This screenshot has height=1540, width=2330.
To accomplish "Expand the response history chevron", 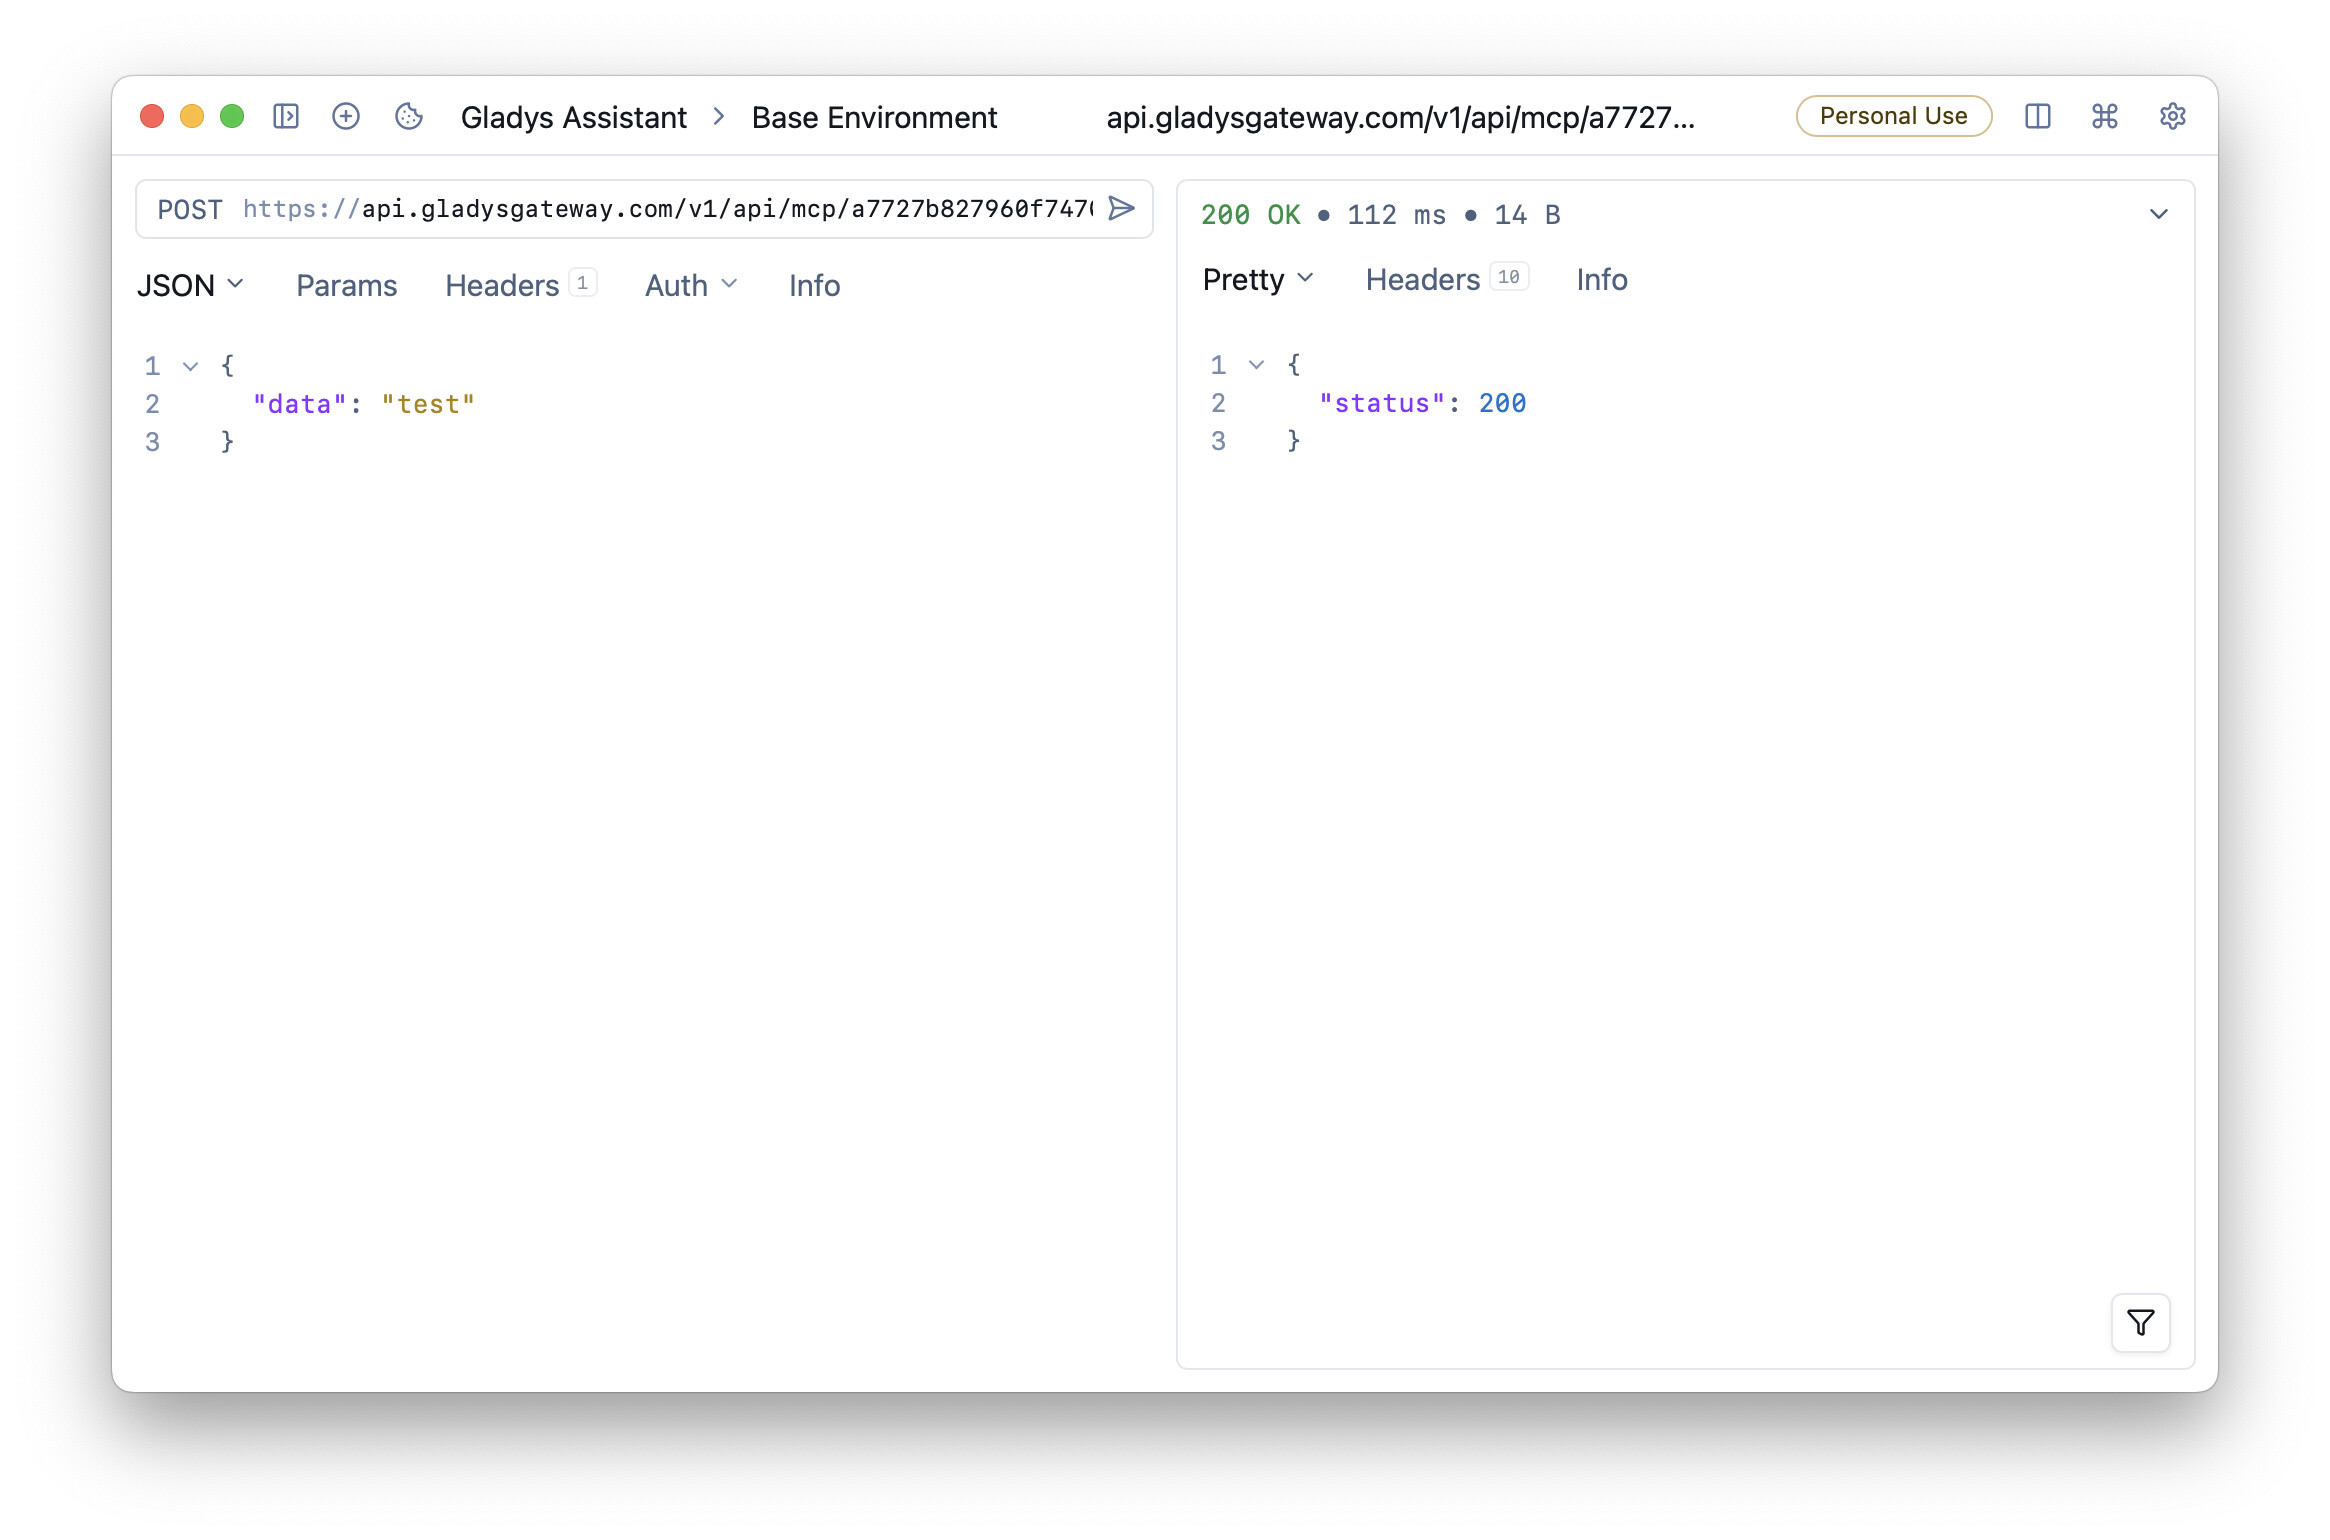I will coord(2158,214).
